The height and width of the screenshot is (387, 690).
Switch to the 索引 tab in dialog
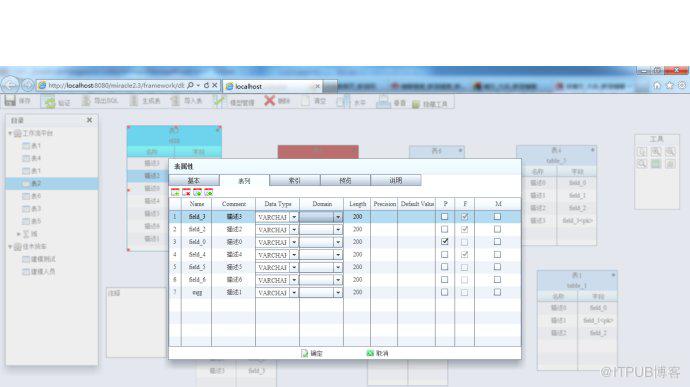(x=294, y=181)
